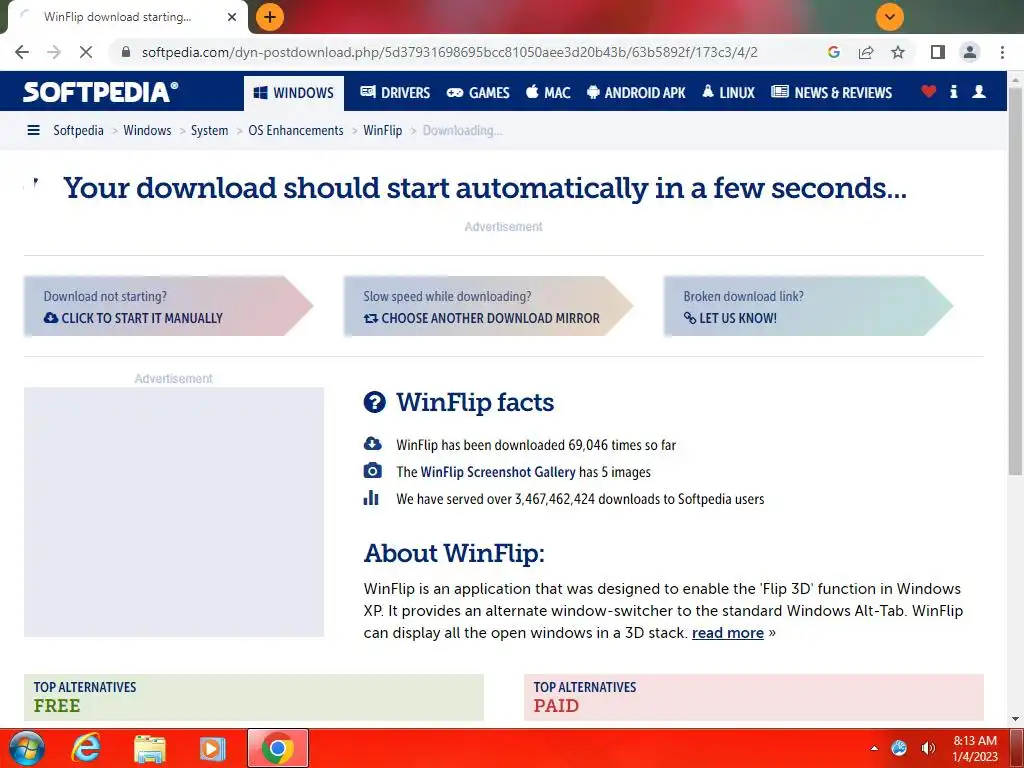Launch Internet Explorer from taskbar
1024x768 pixels.
coord(86,748)
